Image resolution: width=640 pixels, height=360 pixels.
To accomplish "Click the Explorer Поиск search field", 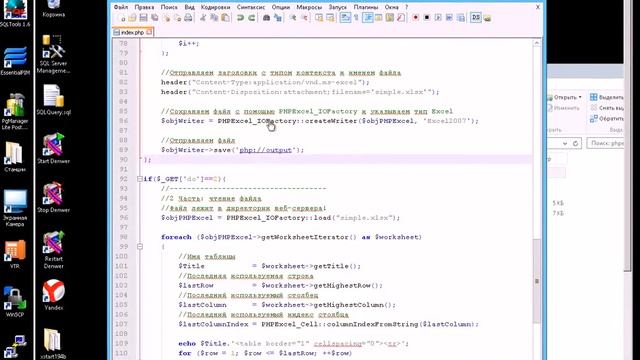I will 606,143.
